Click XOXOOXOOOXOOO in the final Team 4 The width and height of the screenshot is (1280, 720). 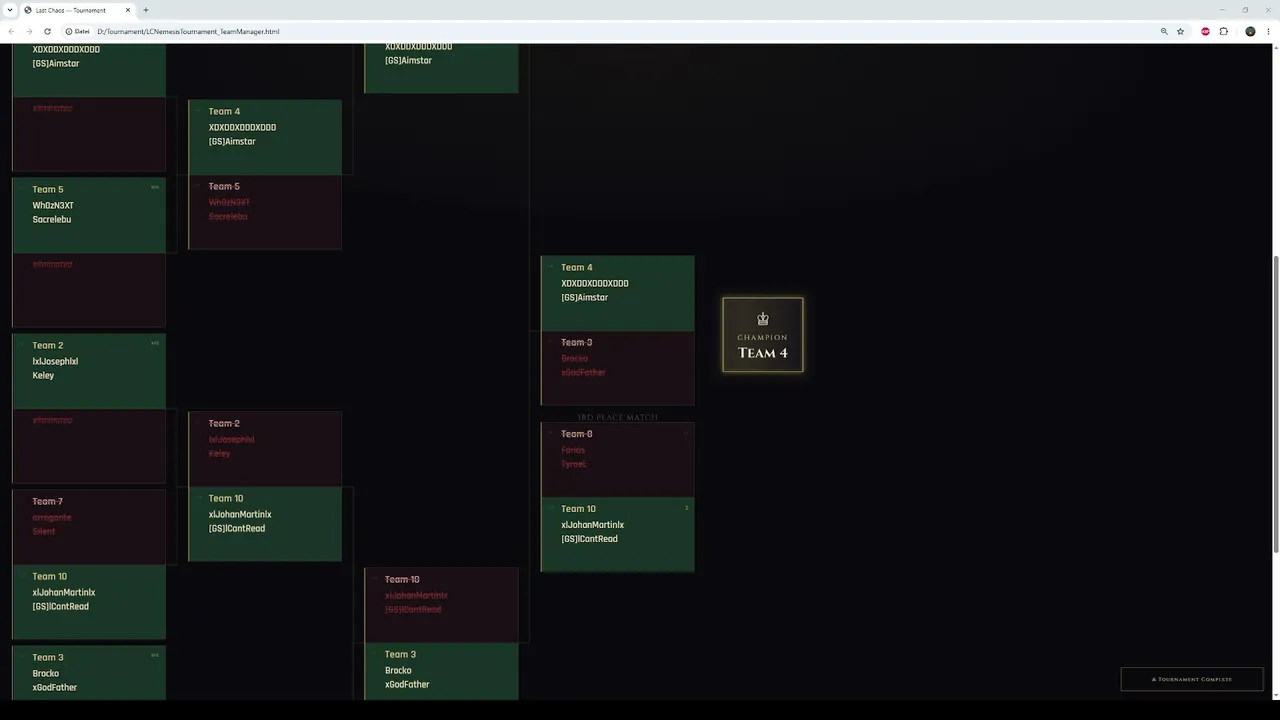point(595,283)
